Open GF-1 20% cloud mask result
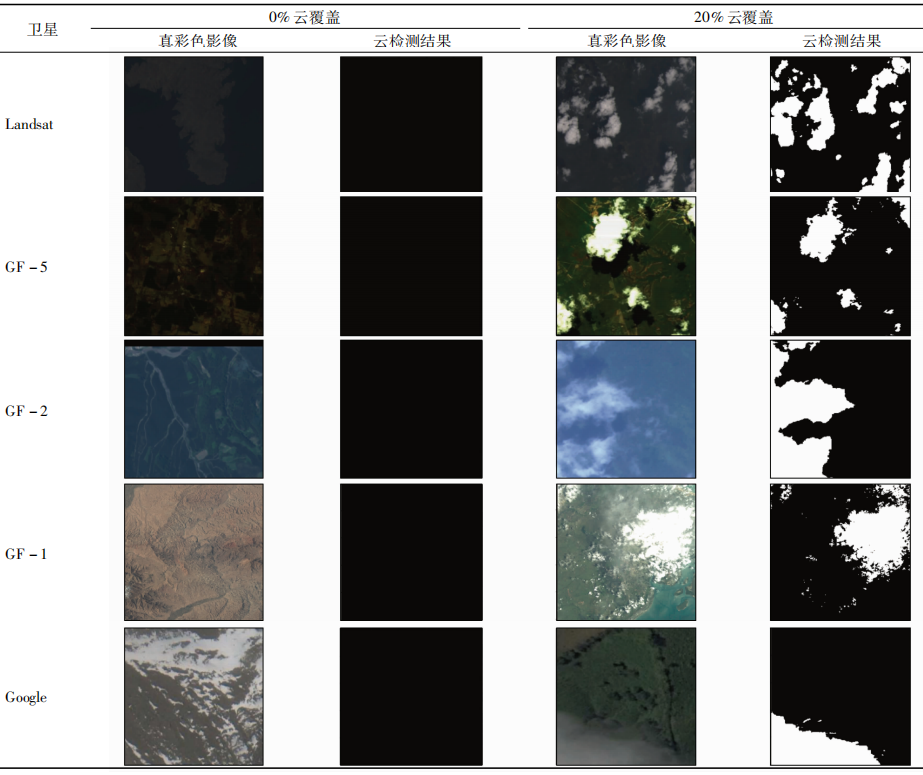The width and height of the screenshot is (923, 775). click(840, 552)
